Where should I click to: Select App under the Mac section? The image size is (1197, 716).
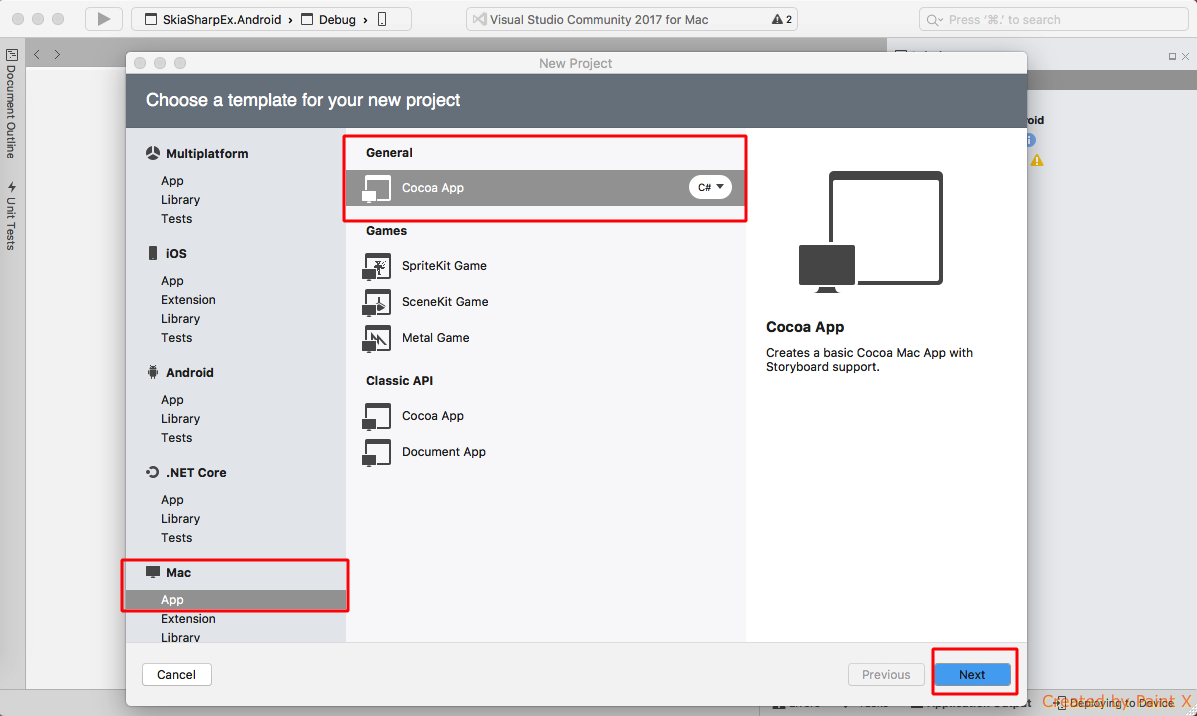click(236, 600)
